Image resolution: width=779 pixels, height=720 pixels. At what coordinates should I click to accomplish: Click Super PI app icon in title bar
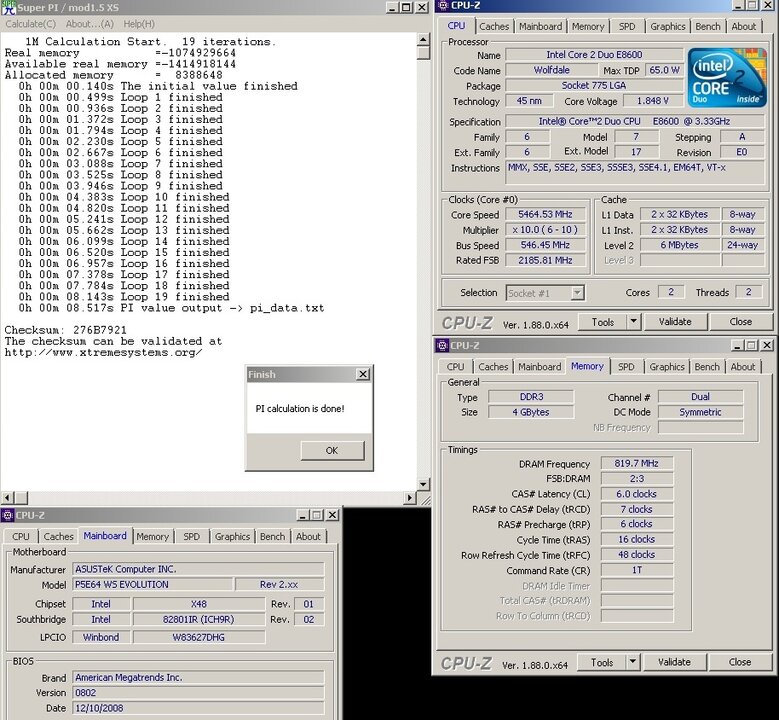point(8,7)
